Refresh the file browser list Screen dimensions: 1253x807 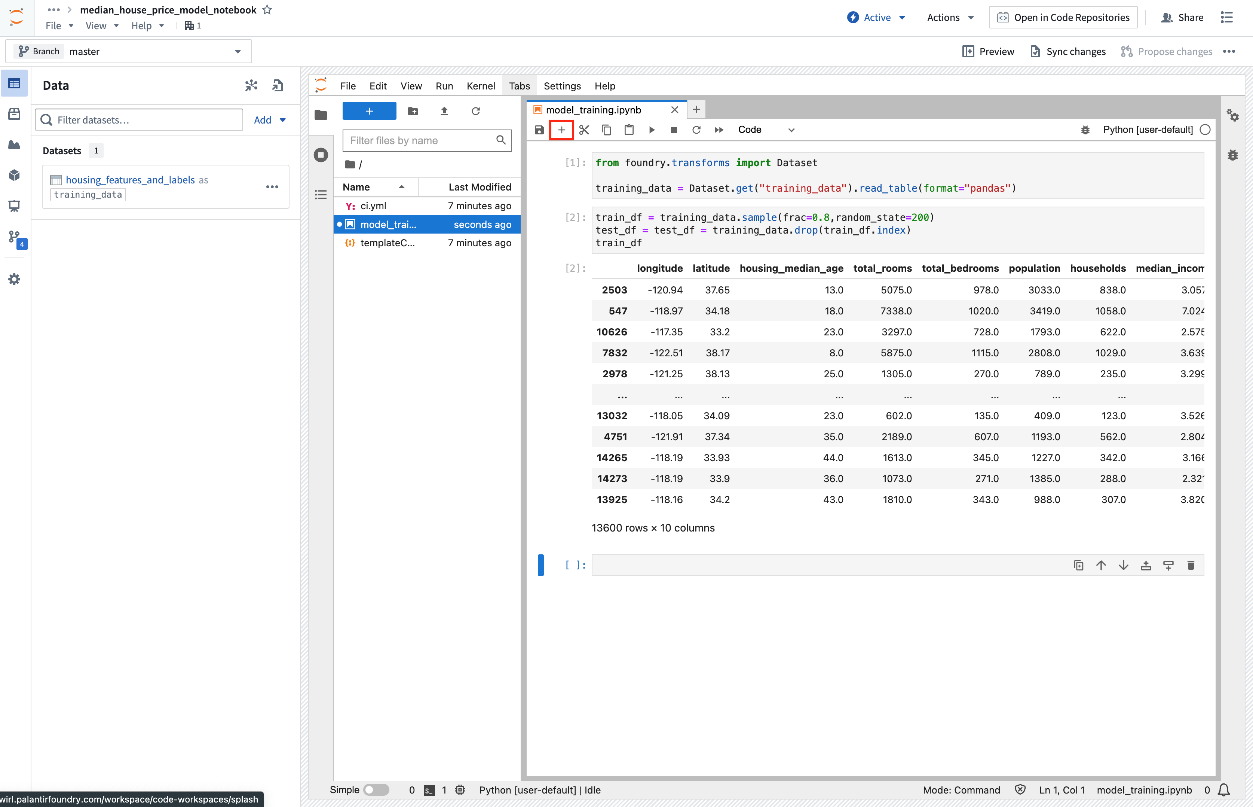[x=476, y=111]
